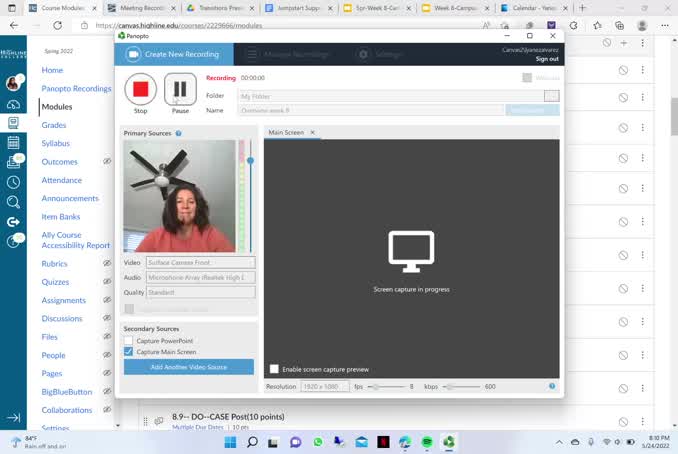Click hidden eye icon next to Rubrics
678x454 pixels.
click(107, 263)
